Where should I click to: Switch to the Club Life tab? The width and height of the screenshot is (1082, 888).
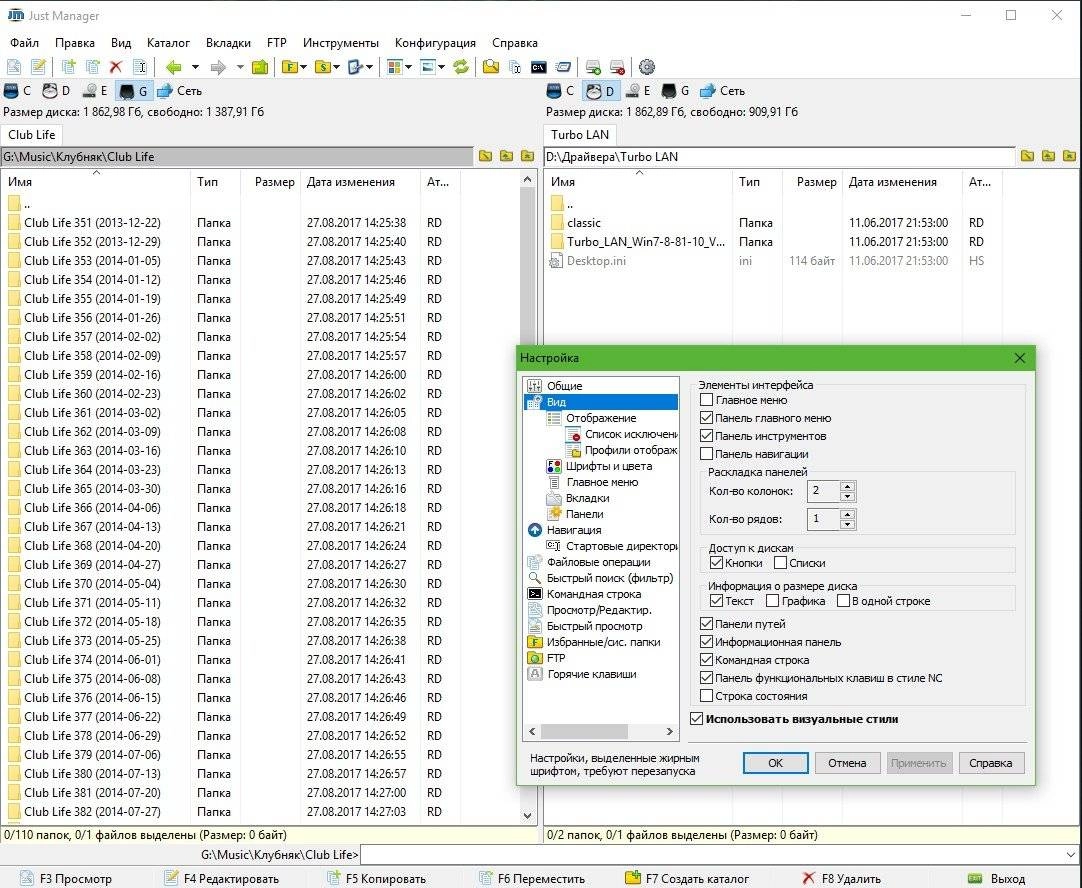32,135
